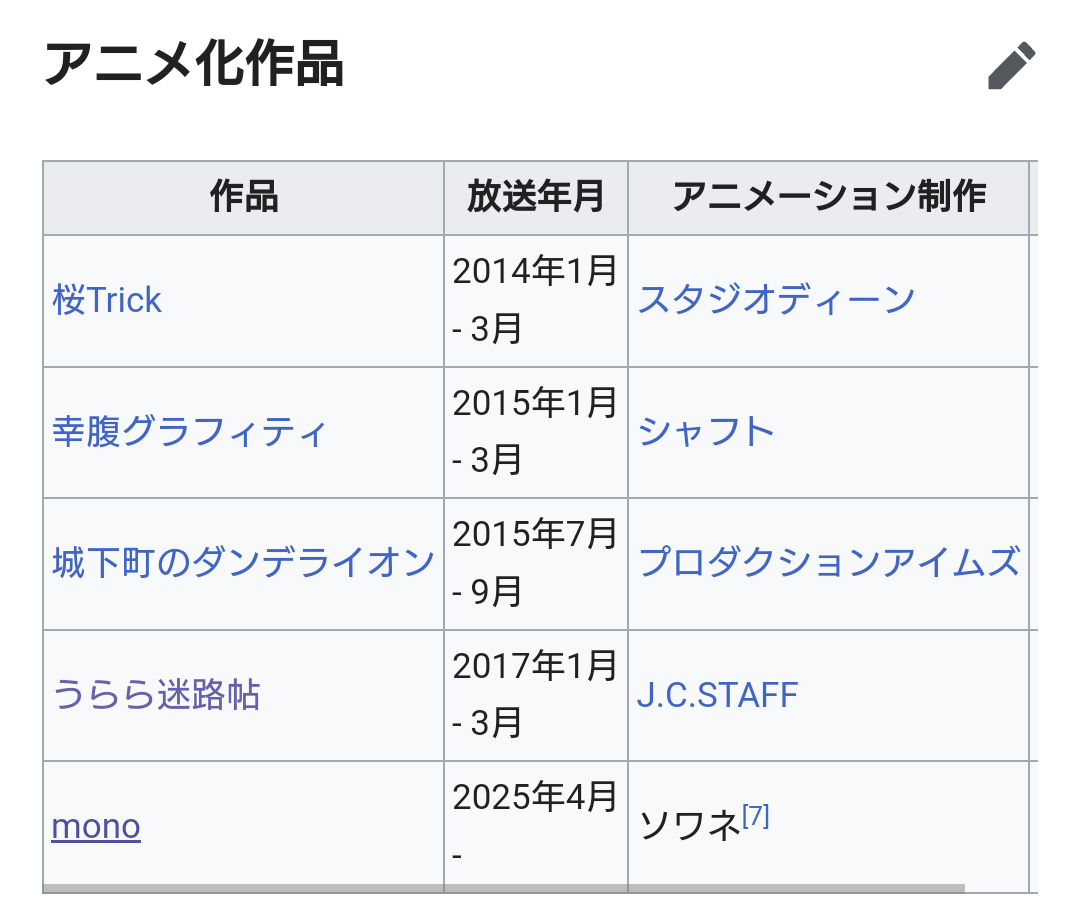The width and height of the screenshot is (1080, 922).
Task: Jump to footnote reference 7
Action: pos(756,817)
